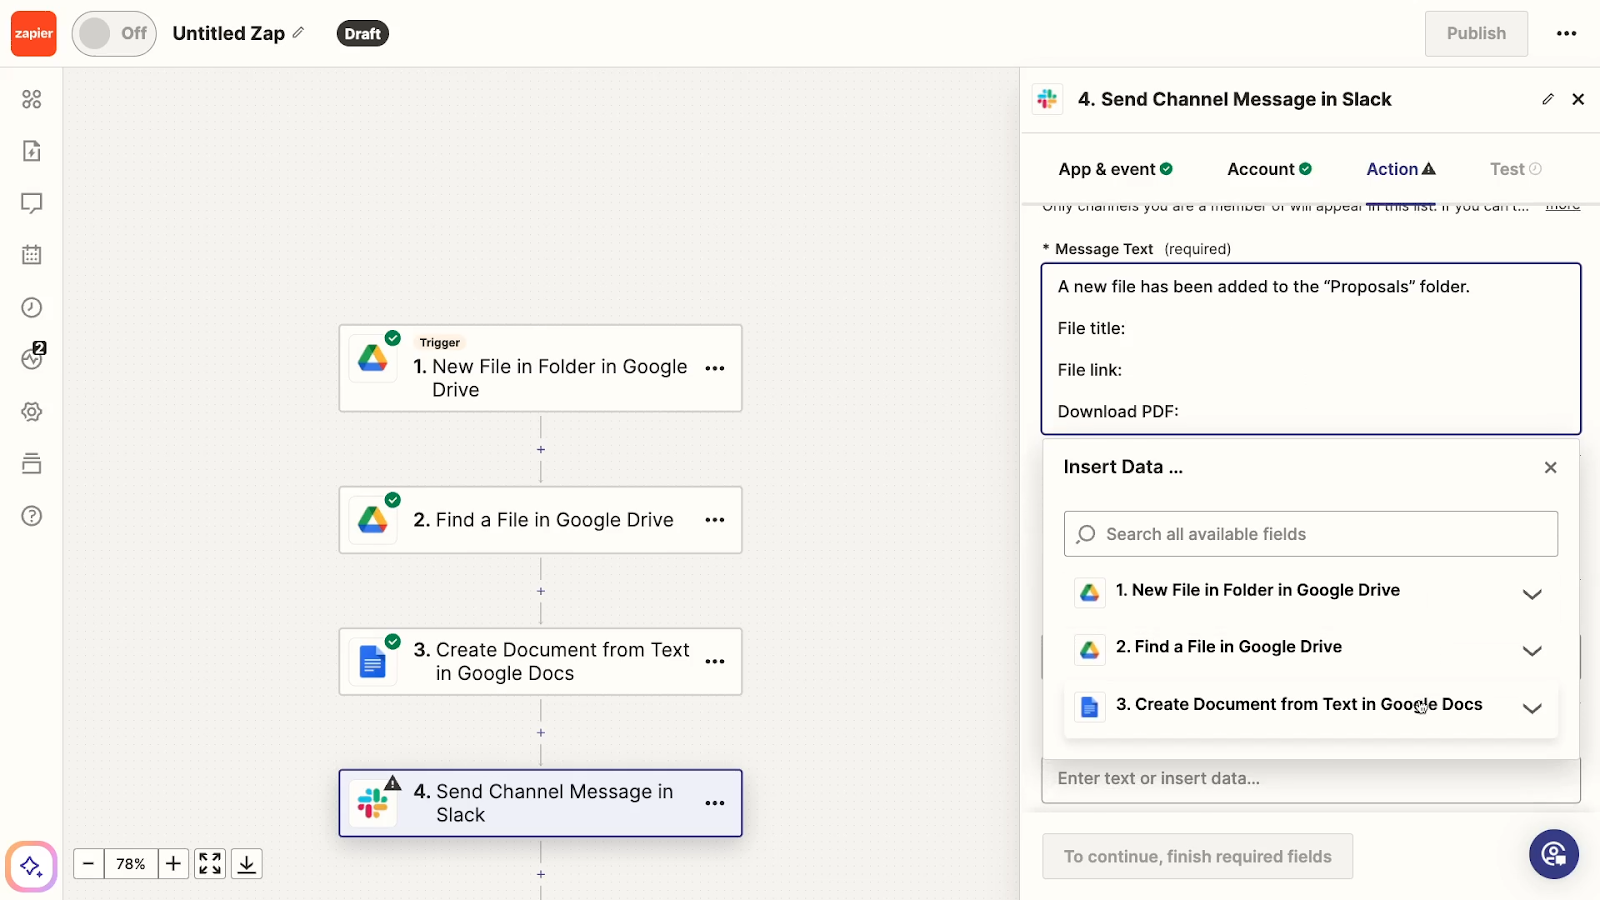Select the step 1 Google Drive trigger card
This screenshot has width=1600, height=900.
pyautogui.click(x=540, y=368)
